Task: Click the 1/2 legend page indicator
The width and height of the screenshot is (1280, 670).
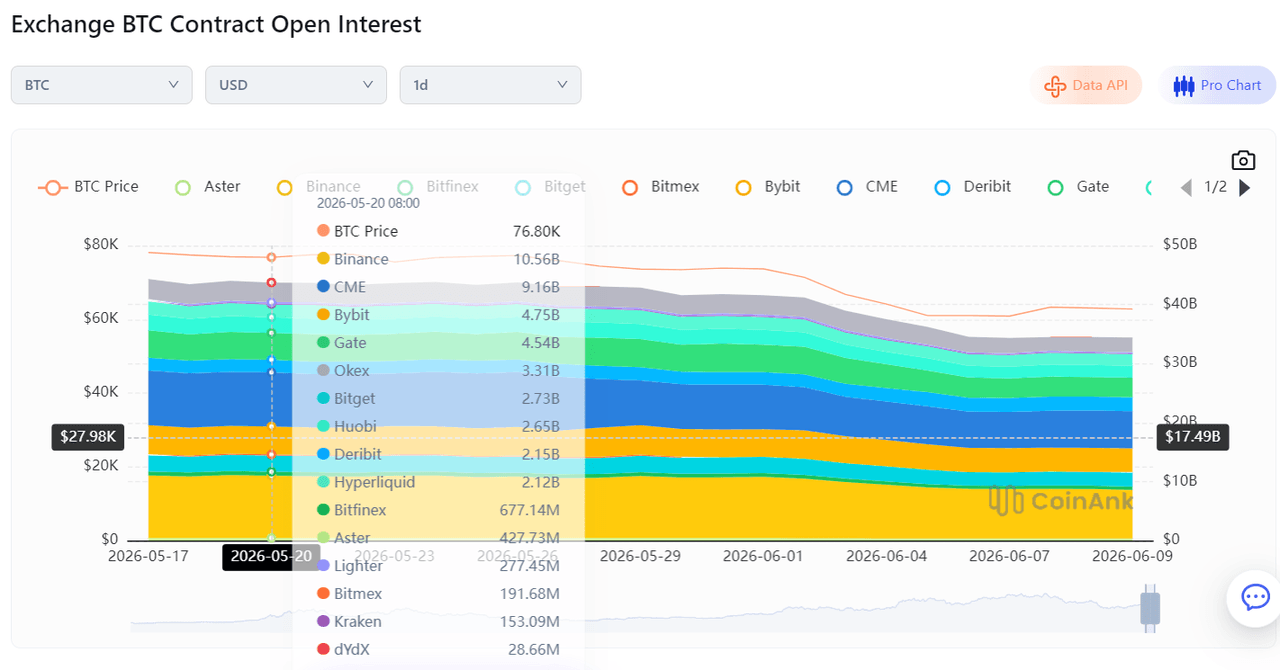Action: (x=1215, y=187)
